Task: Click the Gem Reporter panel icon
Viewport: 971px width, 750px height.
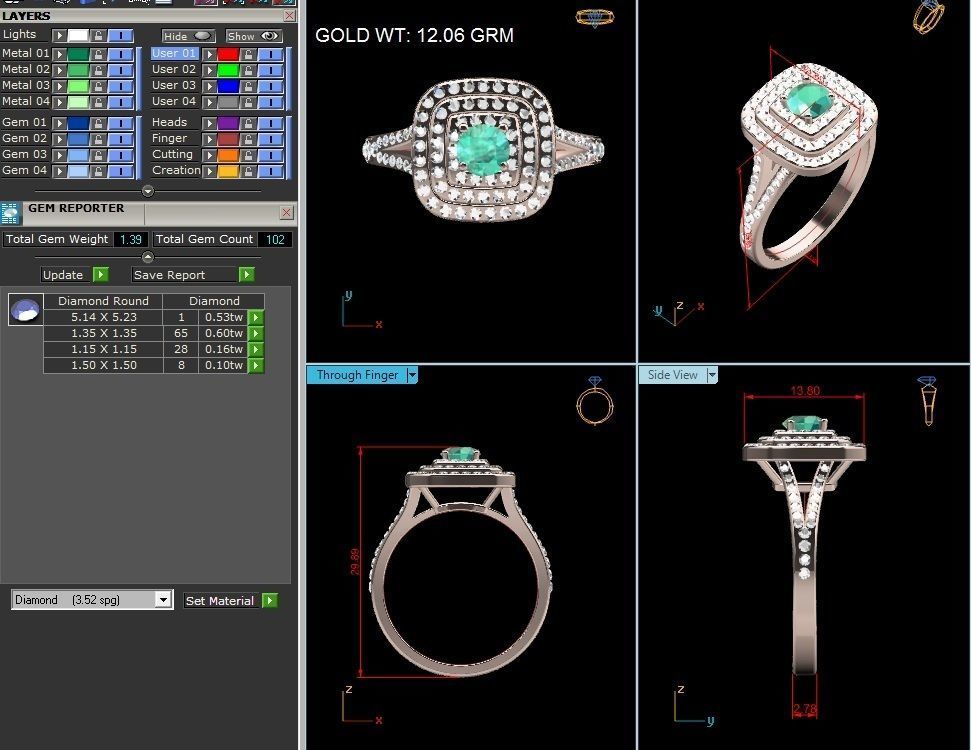Action: point(11,213)
